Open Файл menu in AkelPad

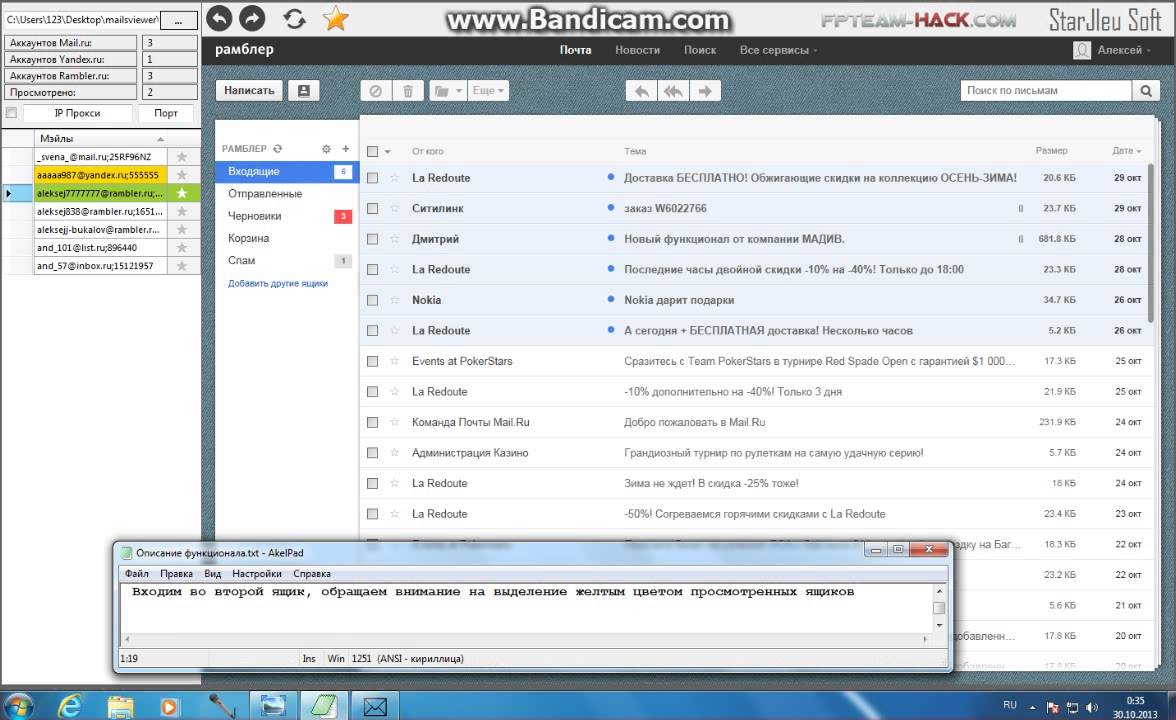click(x=136, y=574)
